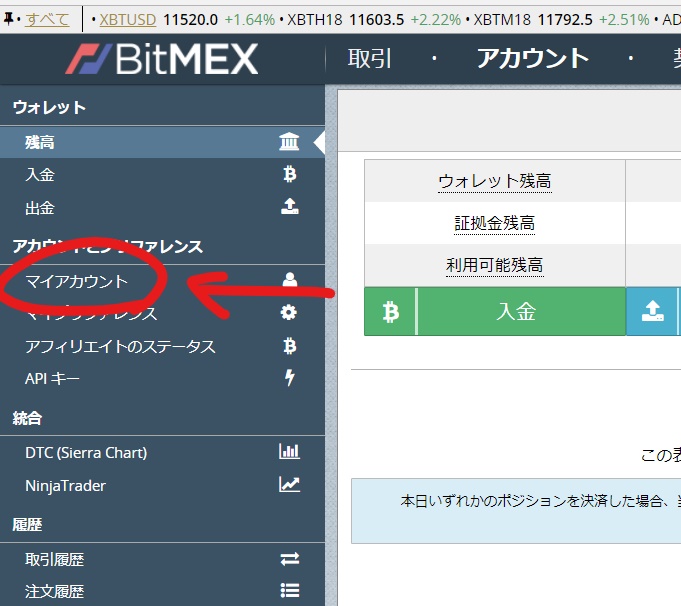Open 出金 in sidebar

pyautogui.click(x=162, y=208)
